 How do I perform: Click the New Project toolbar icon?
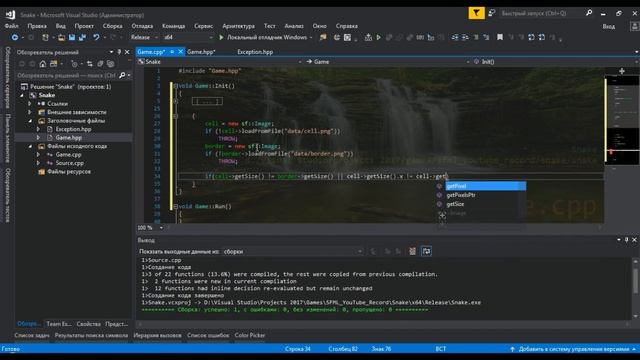(45, 38)
